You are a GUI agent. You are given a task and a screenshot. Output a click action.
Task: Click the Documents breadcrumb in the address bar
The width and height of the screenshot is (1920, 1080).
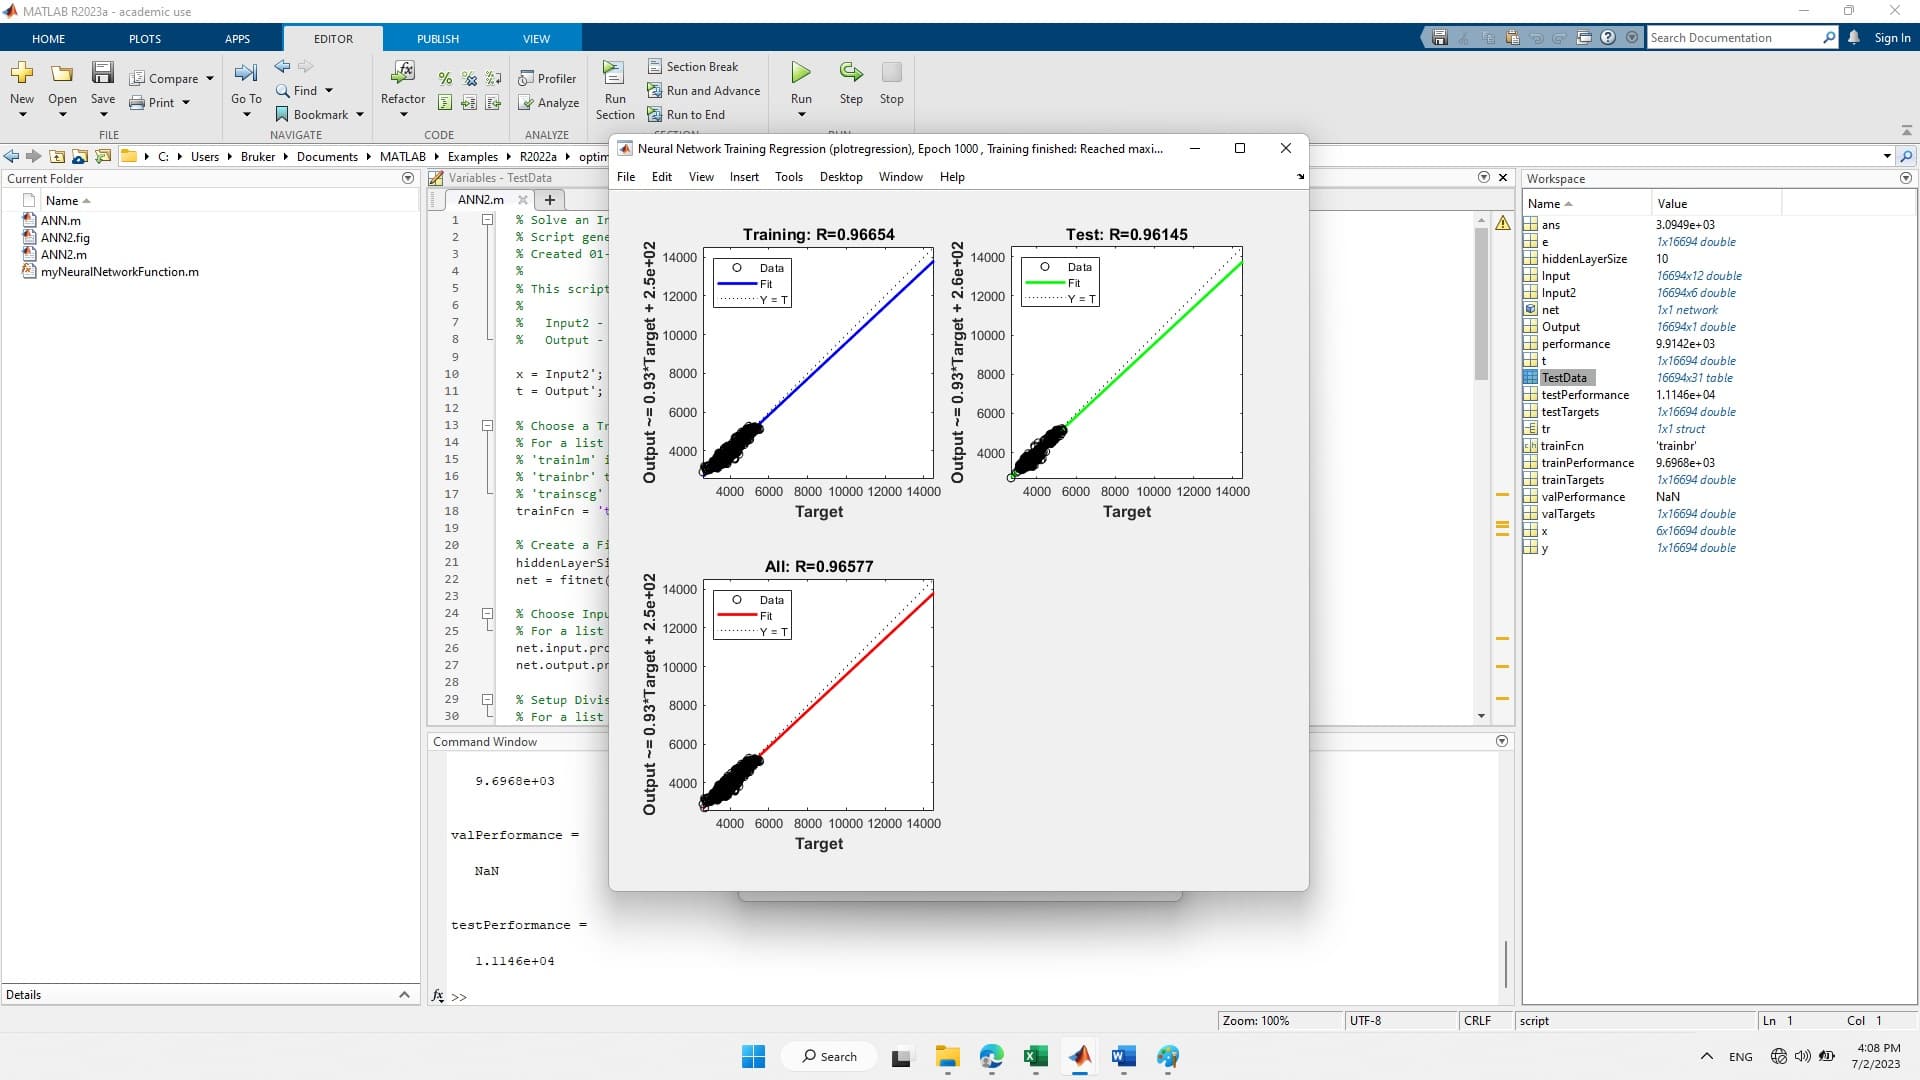(327, 157)
